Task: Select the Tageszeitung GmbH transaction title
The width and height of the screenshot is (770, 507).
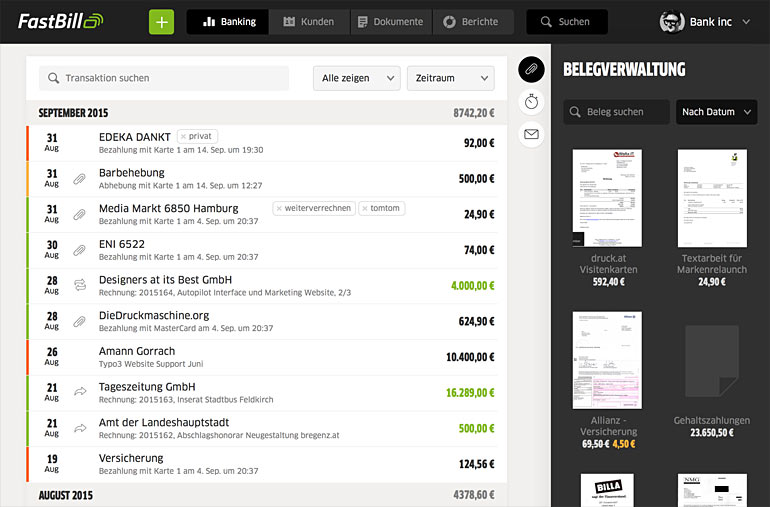Action: pos(147,387)
